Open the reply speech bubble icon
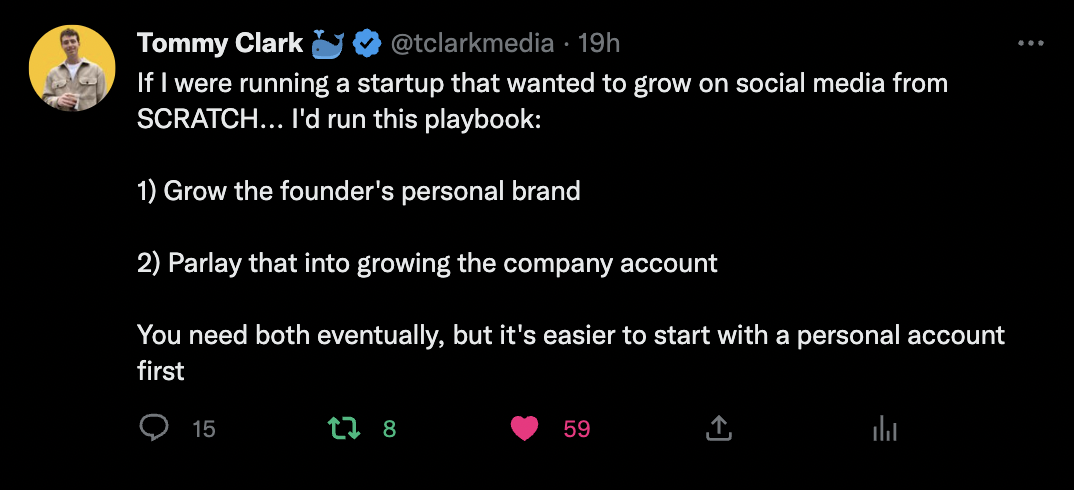The image size is (1074, 490). (x=153, y=429)
